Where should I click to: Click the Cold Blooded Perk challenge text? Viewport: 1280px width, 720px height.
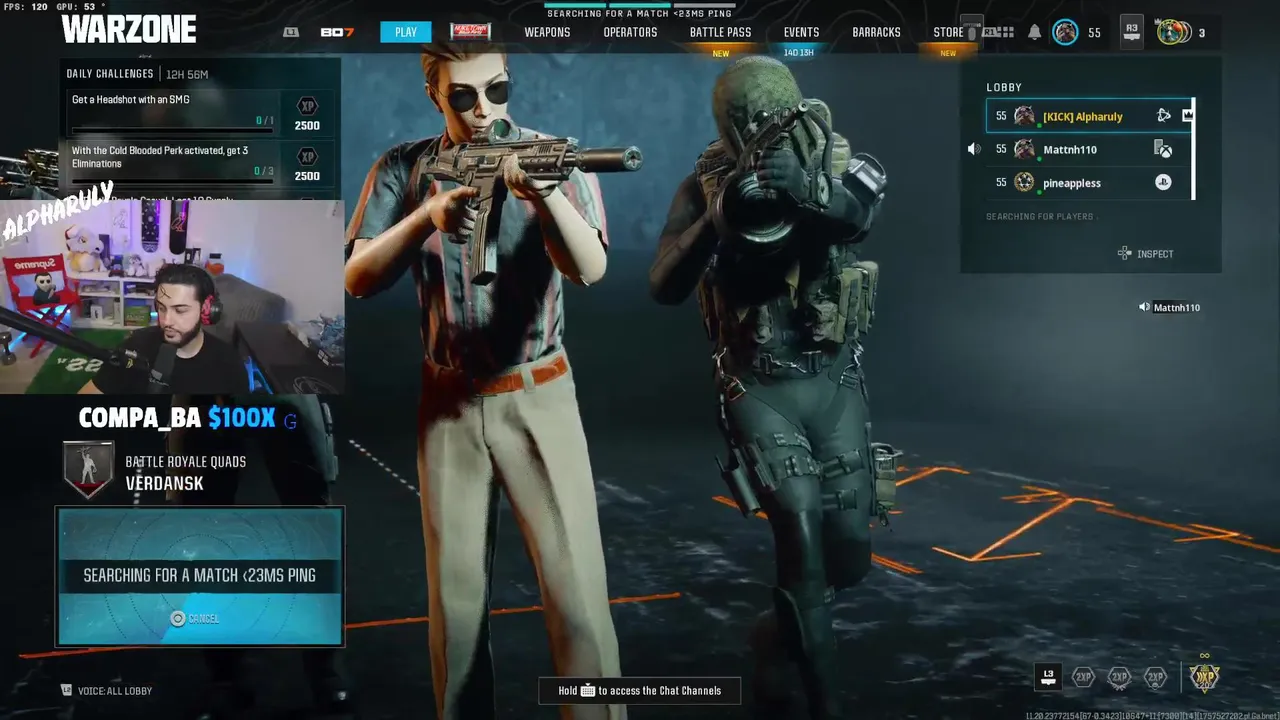(x=160, y=157)
